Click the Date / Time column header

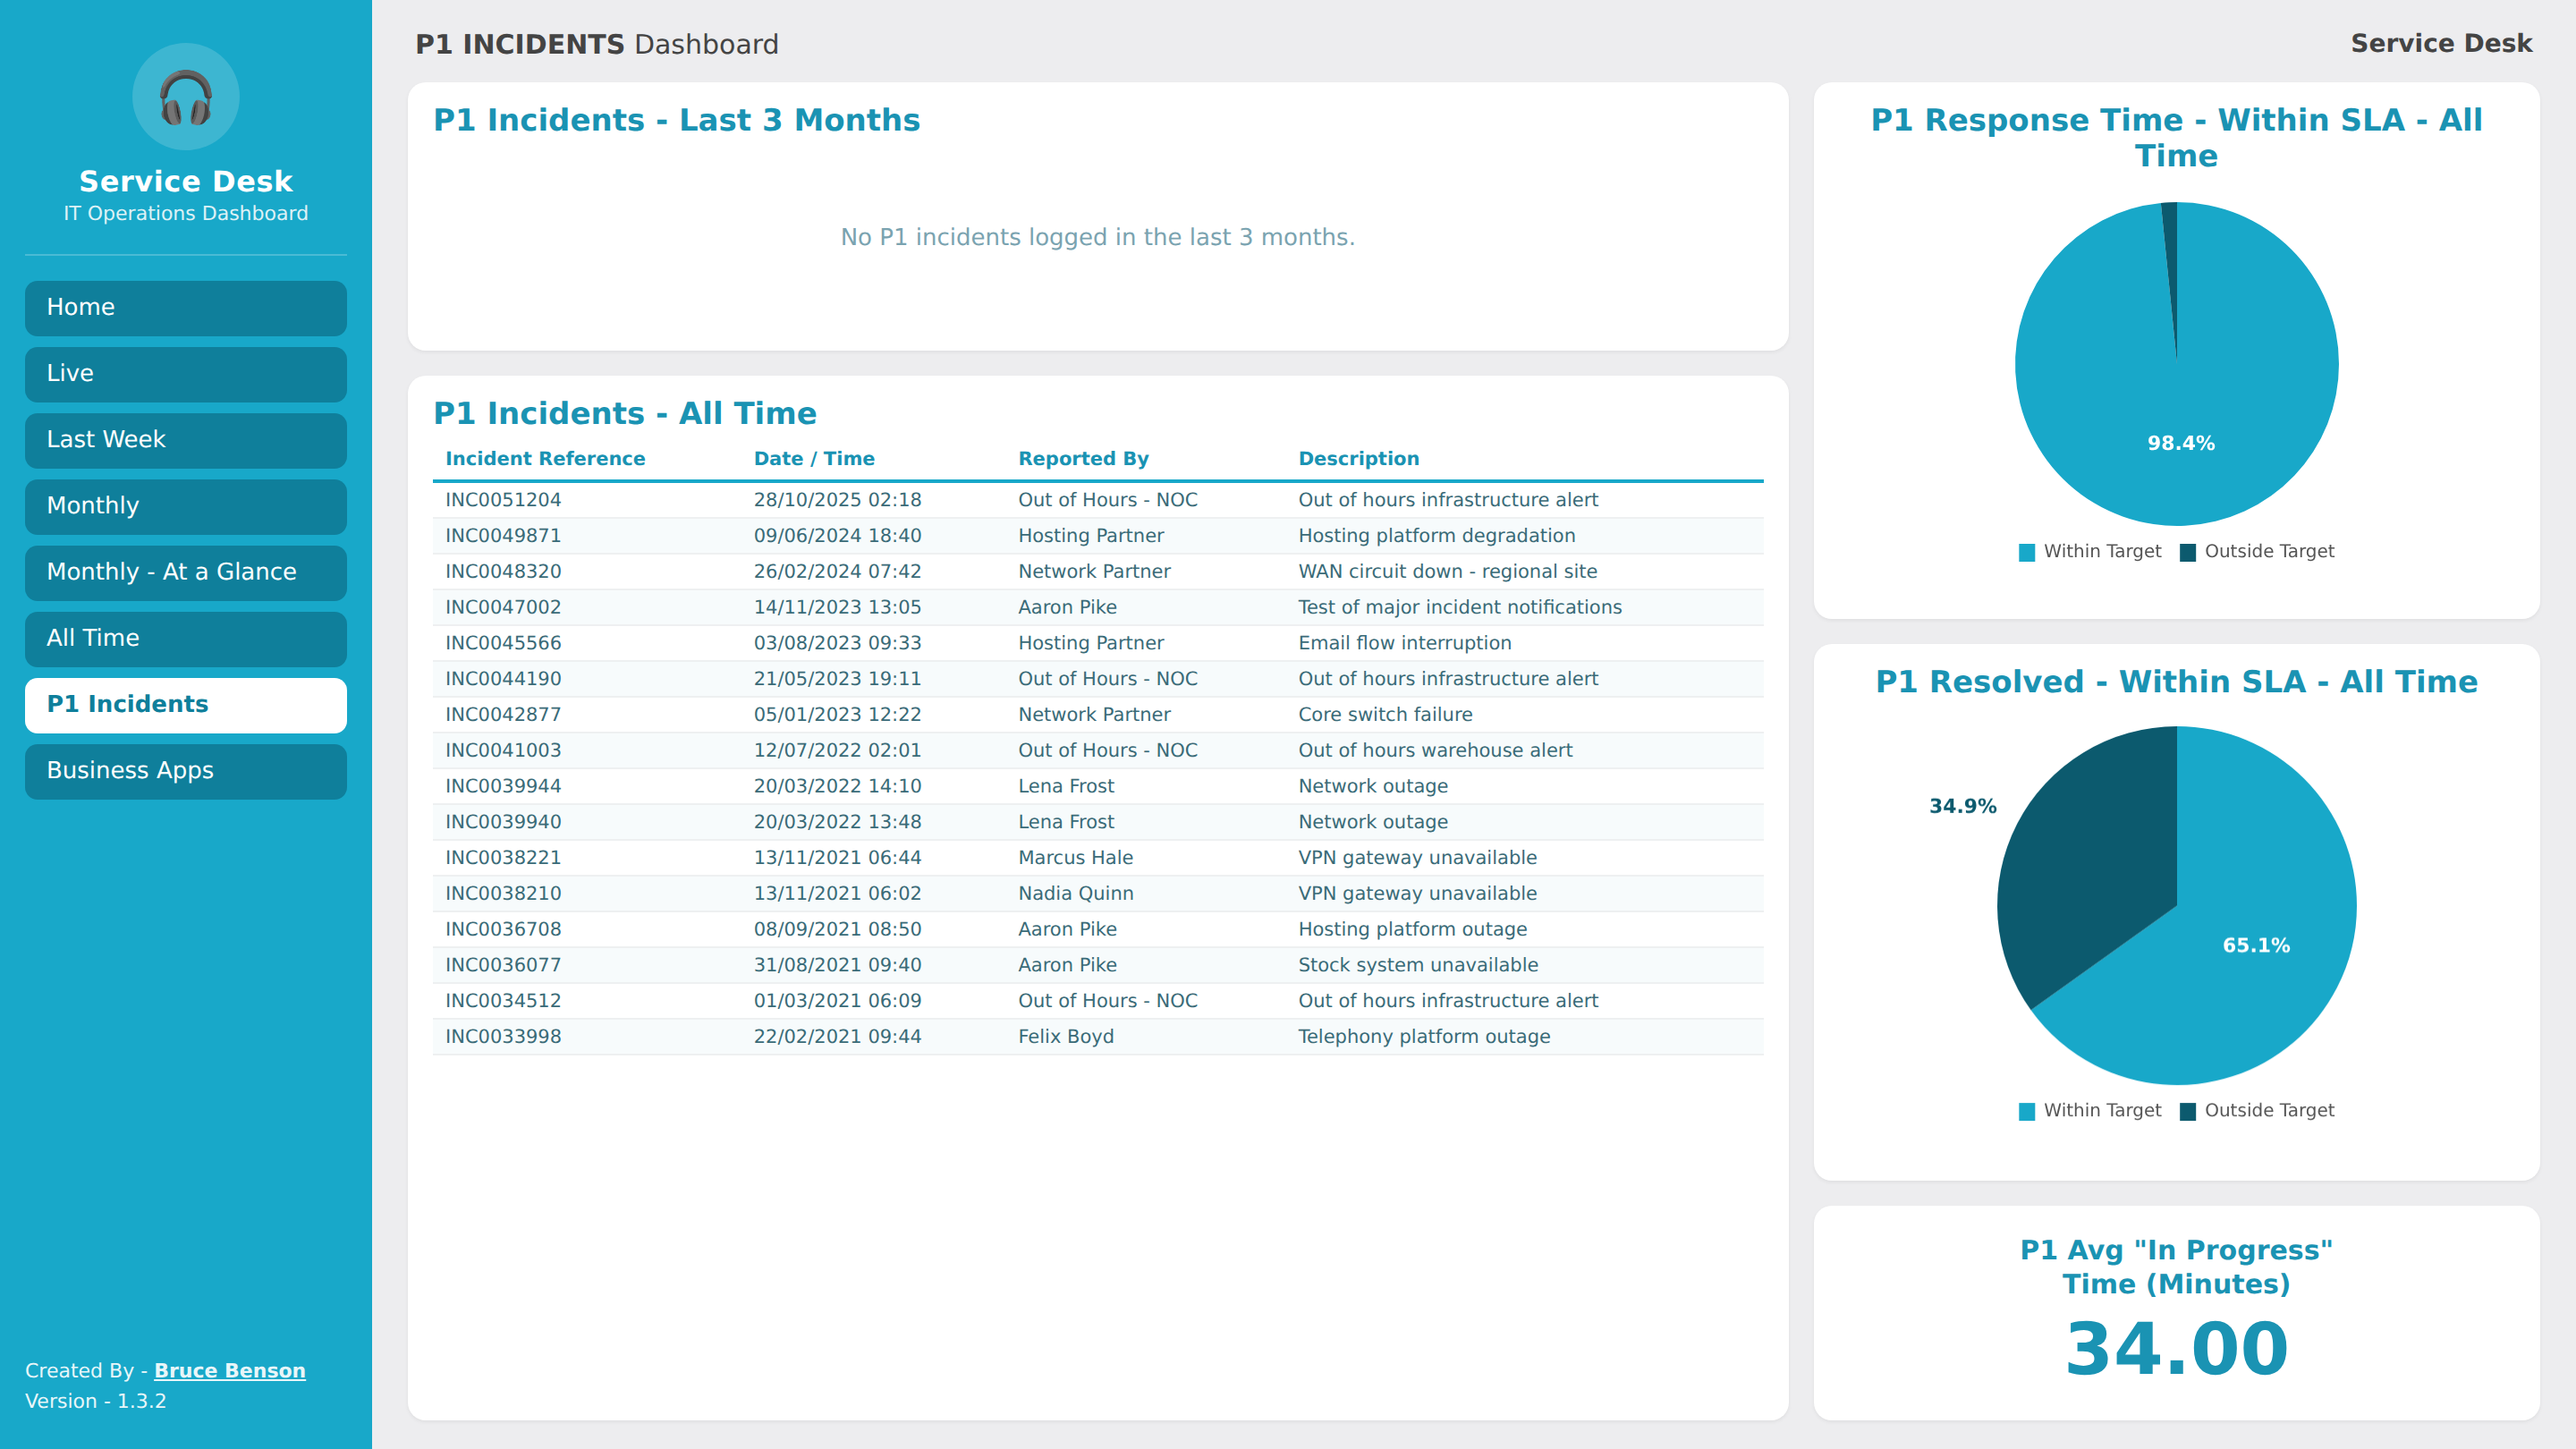[814, 458]
